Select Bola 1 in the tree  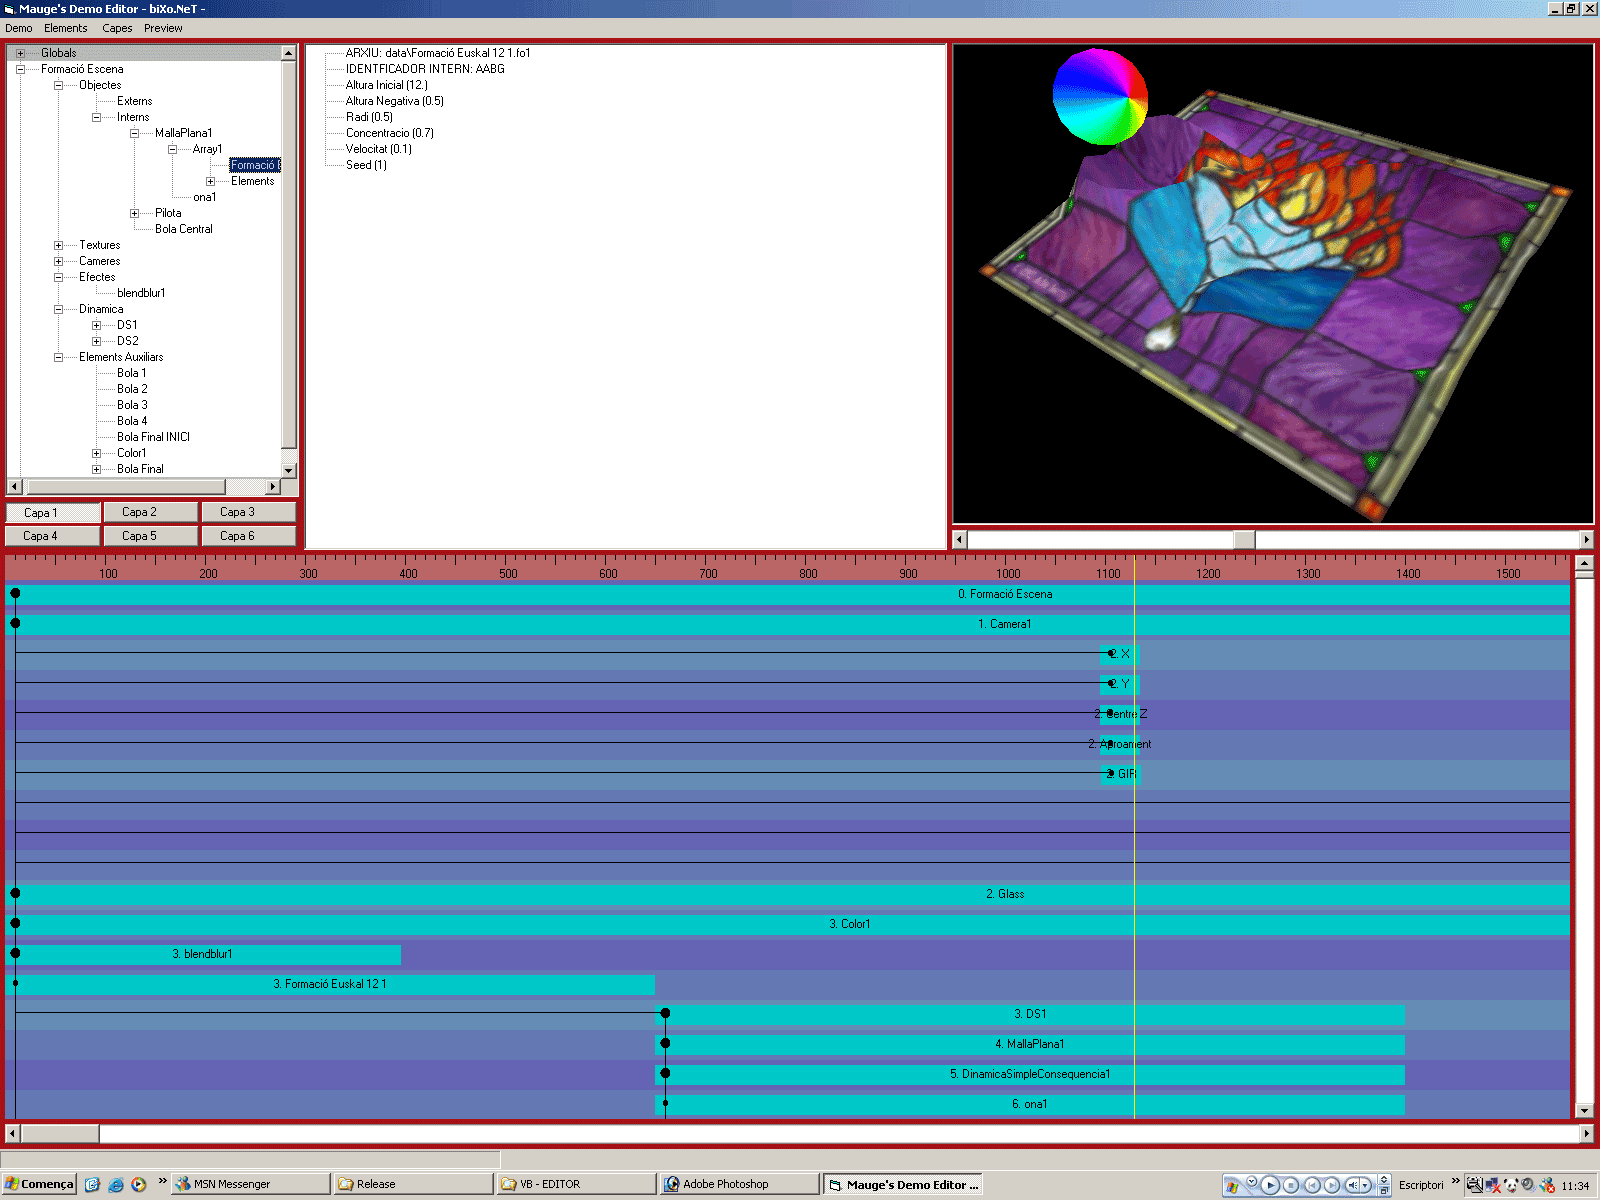pyautogui.click(x=131, y=373)
